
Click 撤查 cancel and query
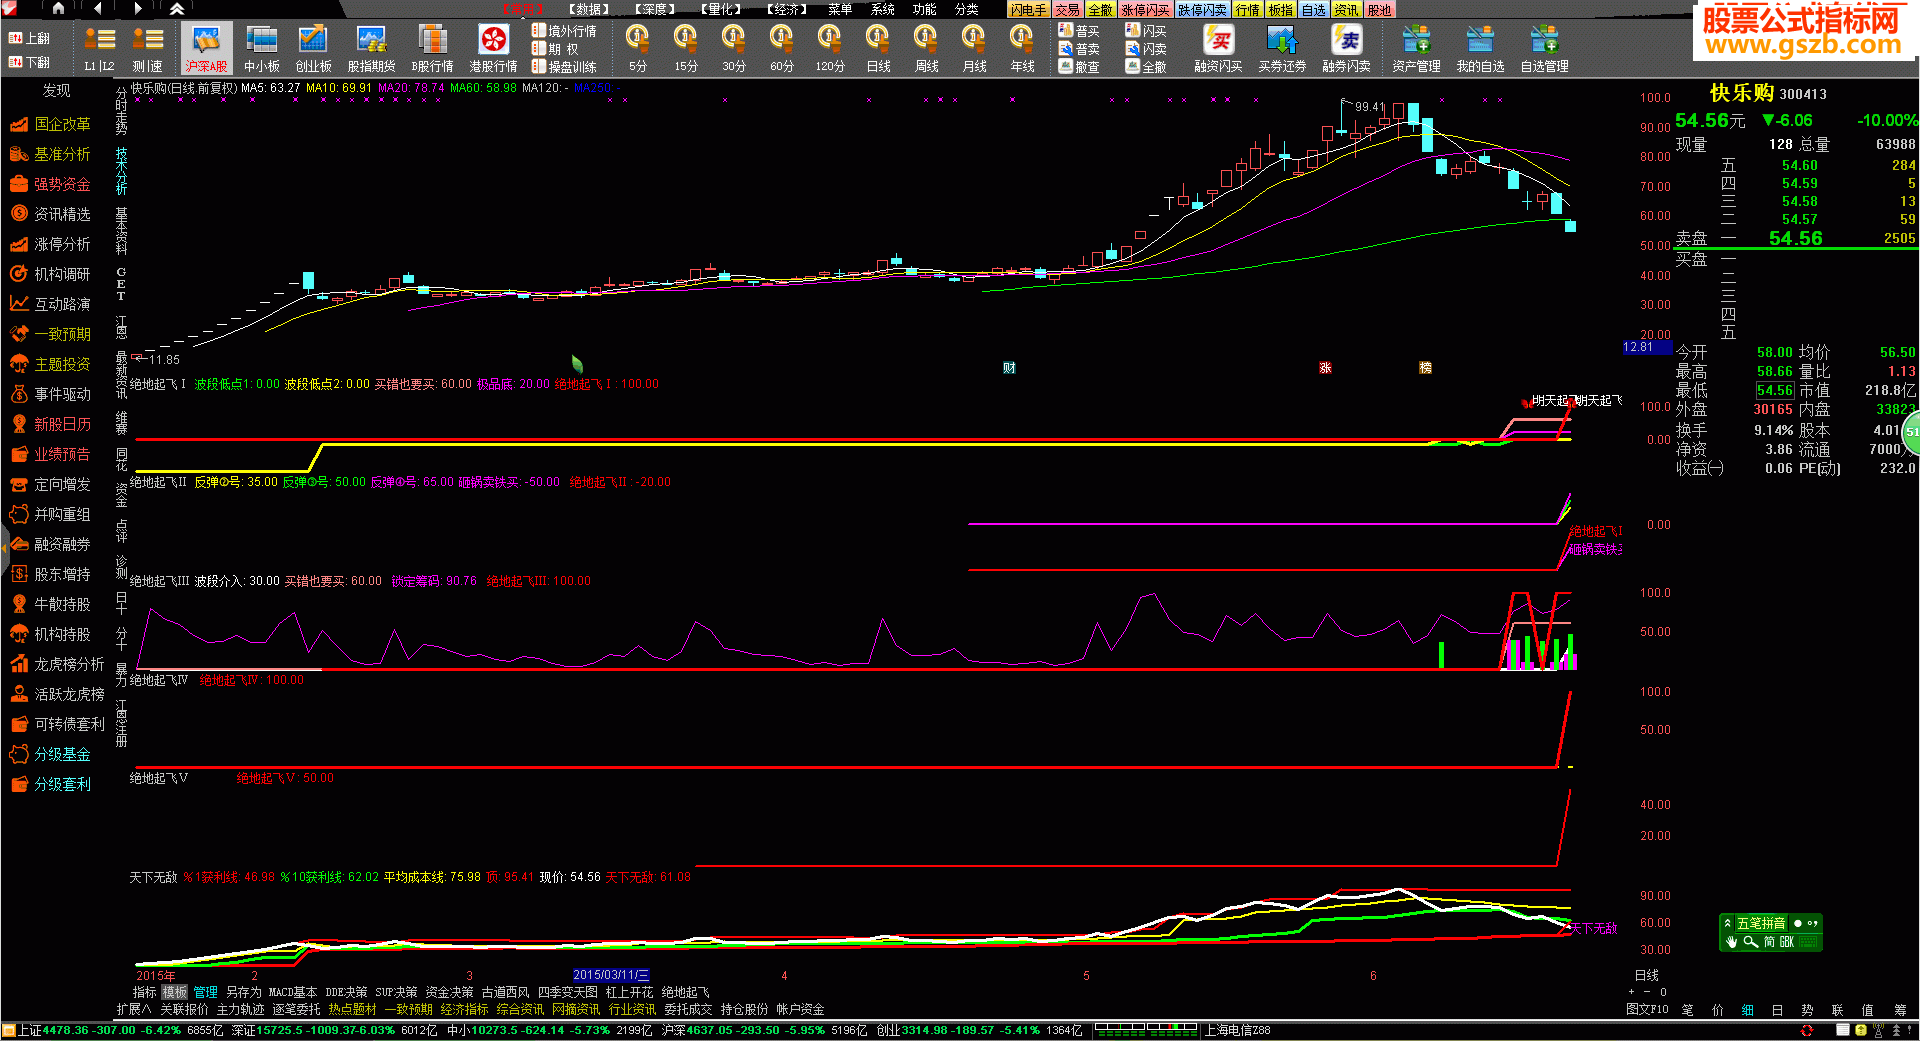tap(1079, 67)
